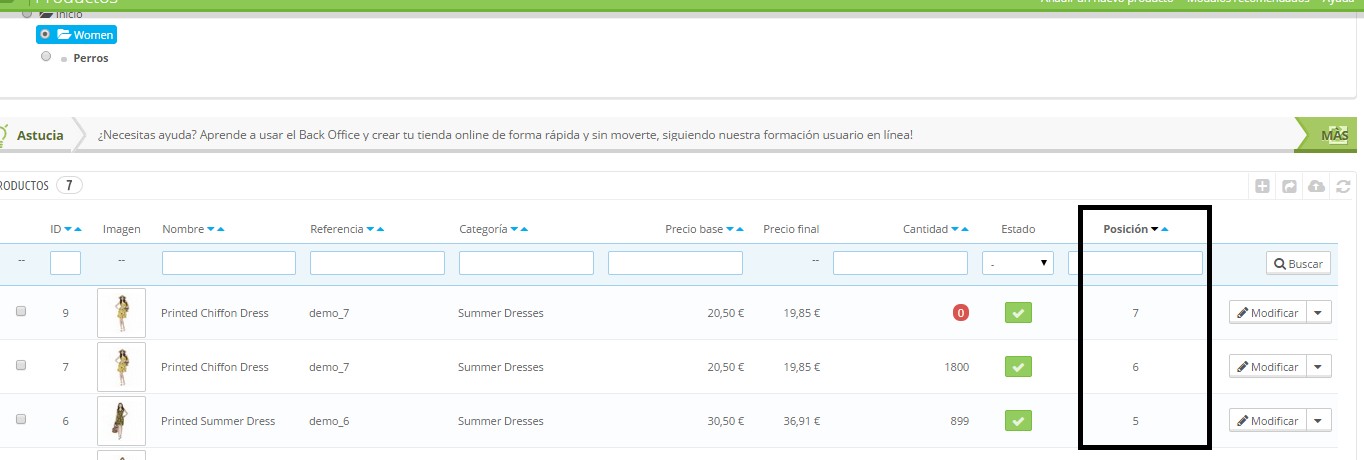Click the Nombre filter input field
The width and height of the screenshot is (1364, 460).
(229, 263)
